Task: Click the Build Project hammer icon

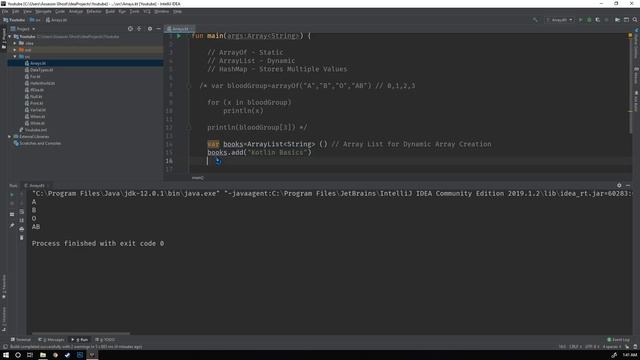Action: [x=535, y=20]
